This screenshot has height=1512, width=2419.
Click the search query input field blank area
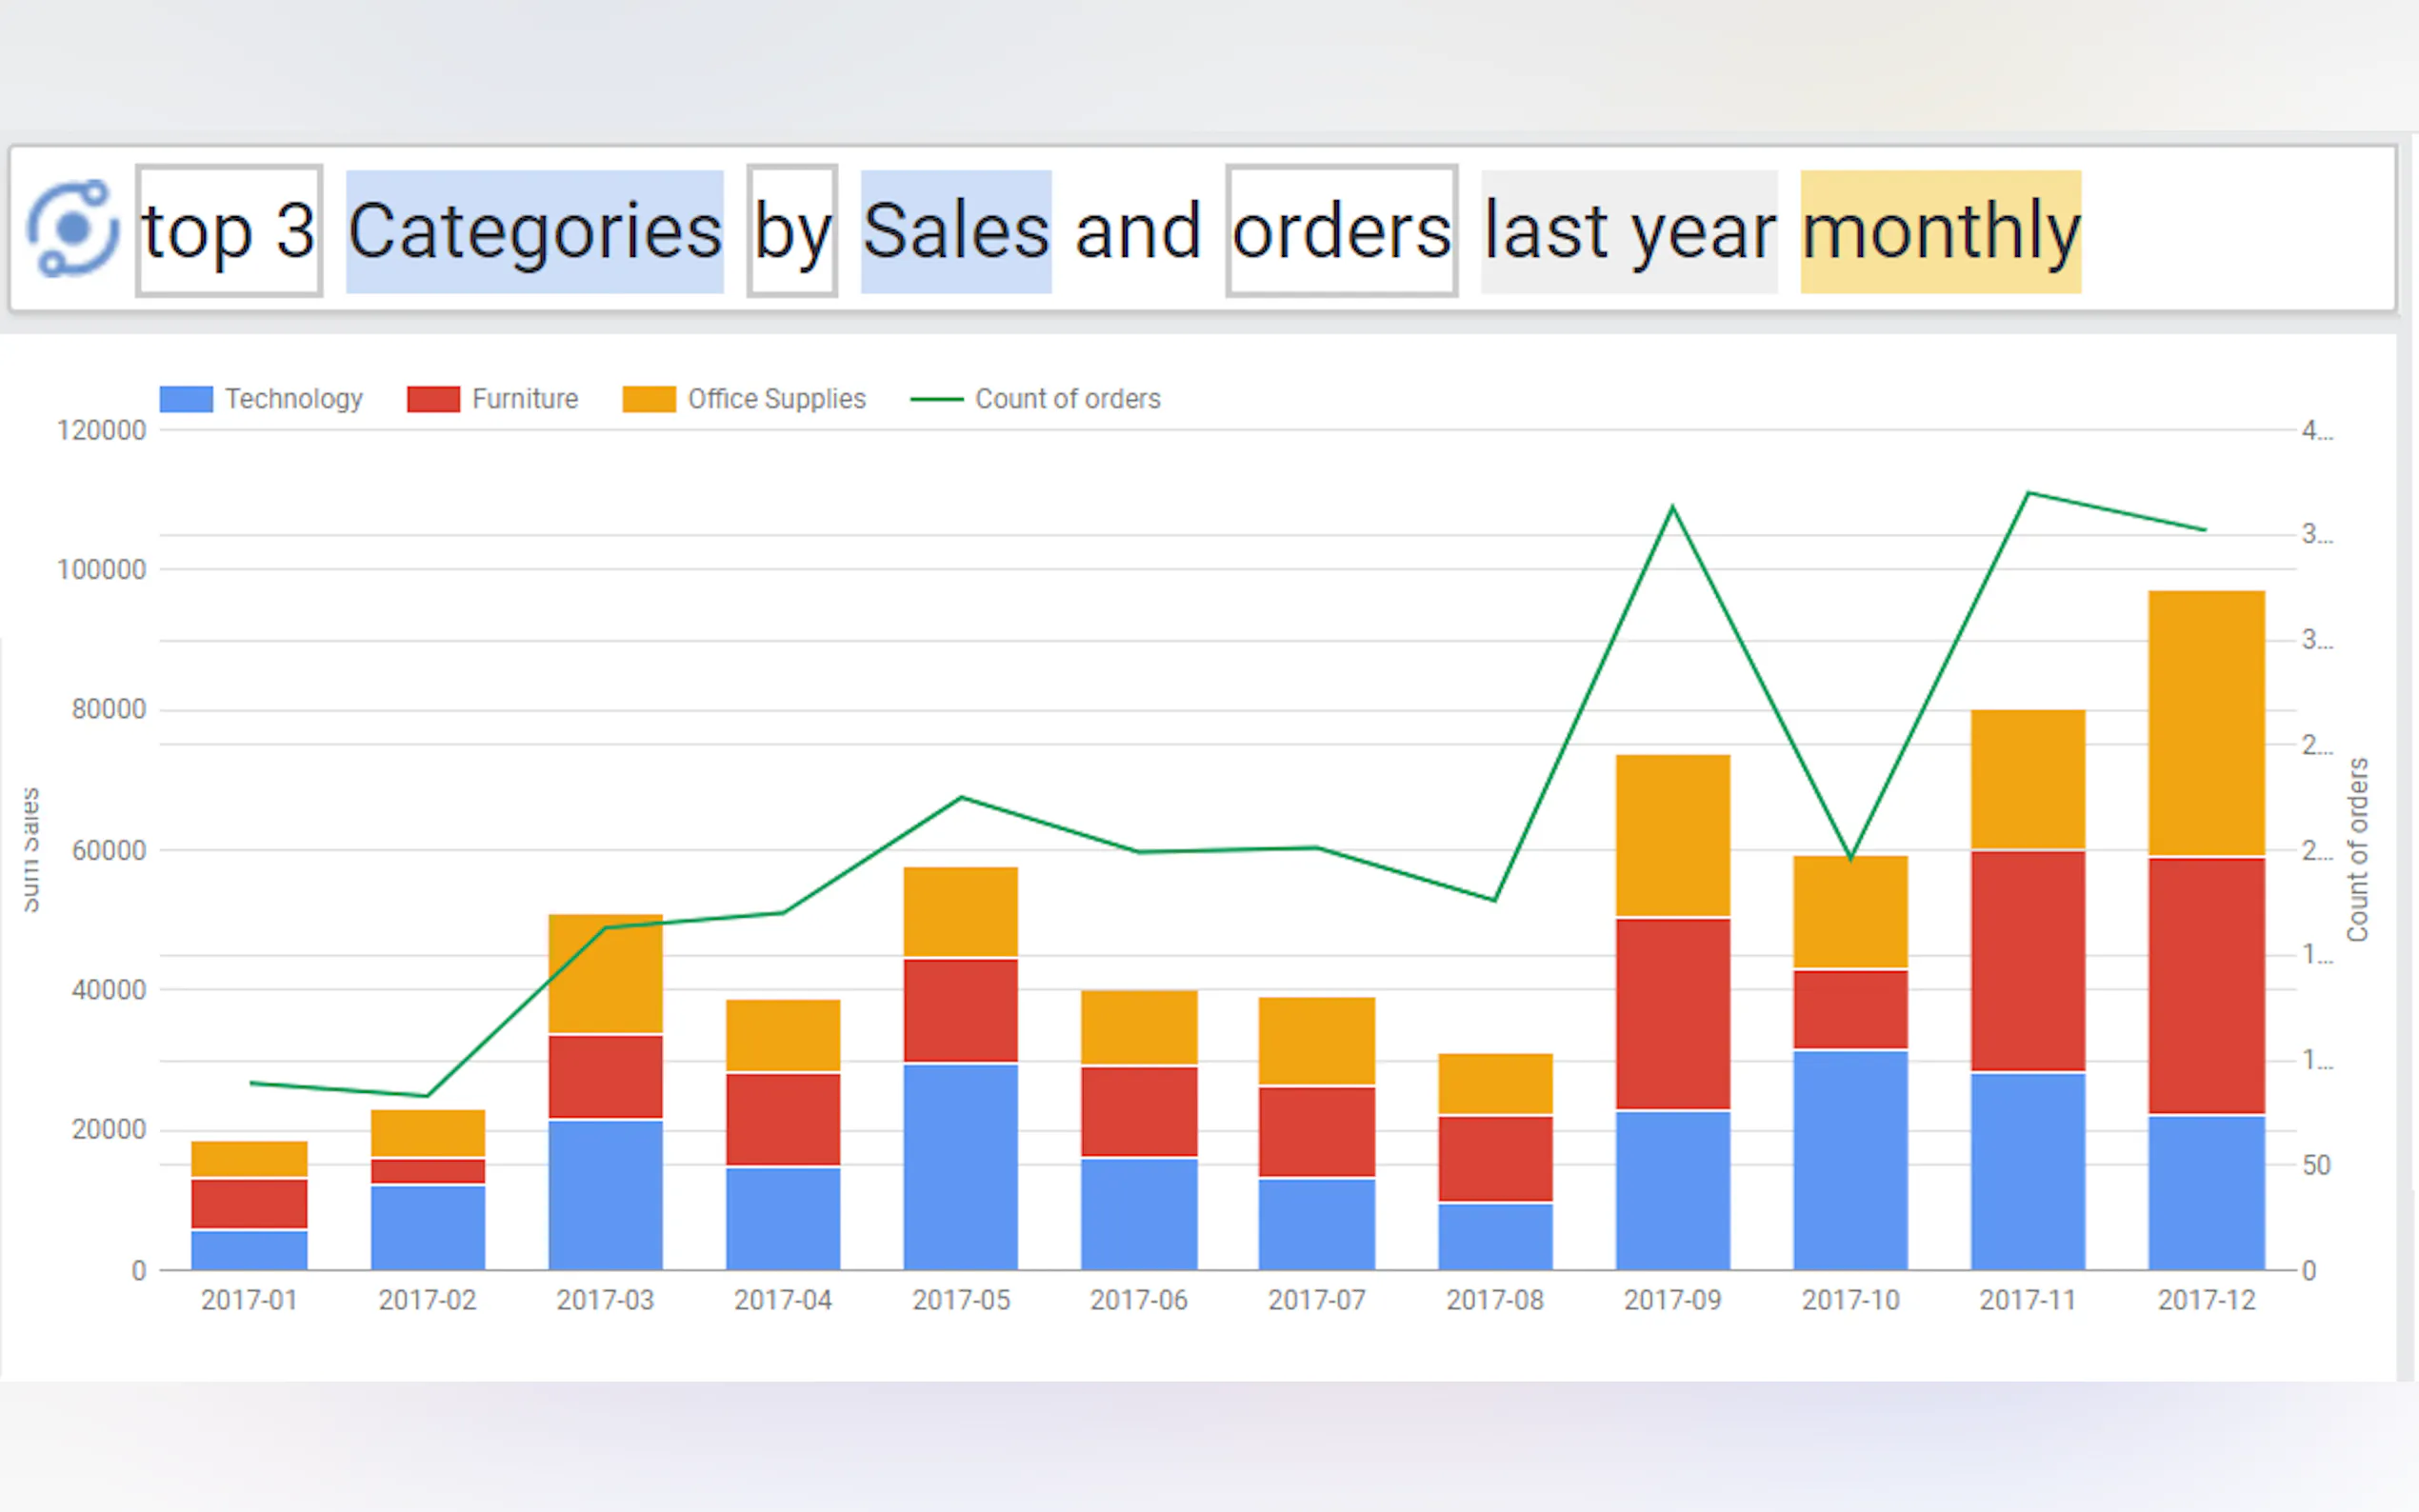point(2240,231)
